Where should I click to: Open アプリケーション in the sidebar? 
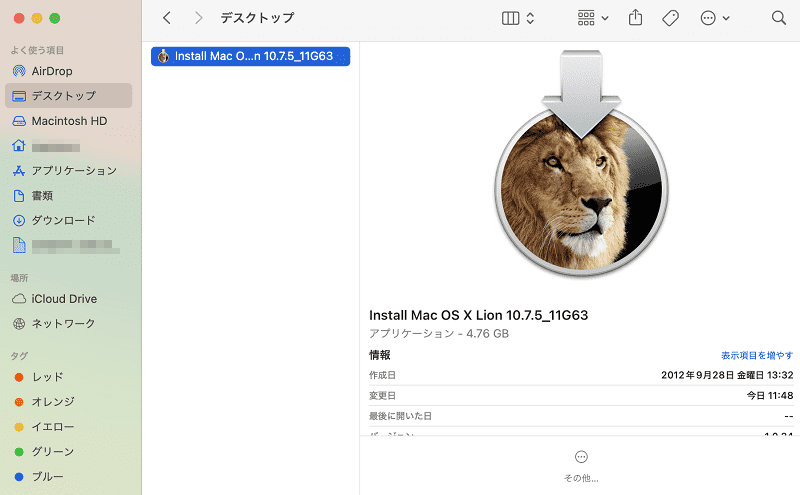tap(68, 170)
